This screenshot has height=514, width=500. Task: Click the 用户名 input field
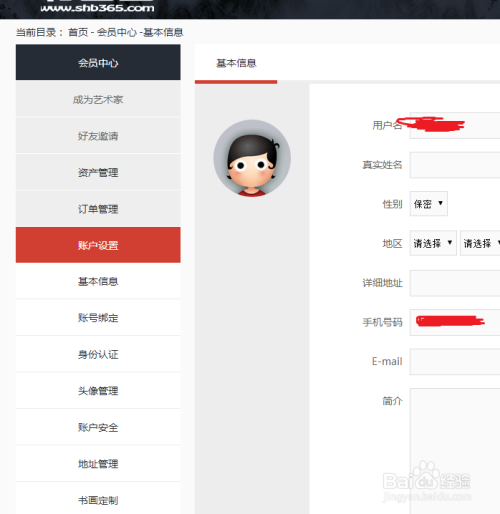point(455,125)
